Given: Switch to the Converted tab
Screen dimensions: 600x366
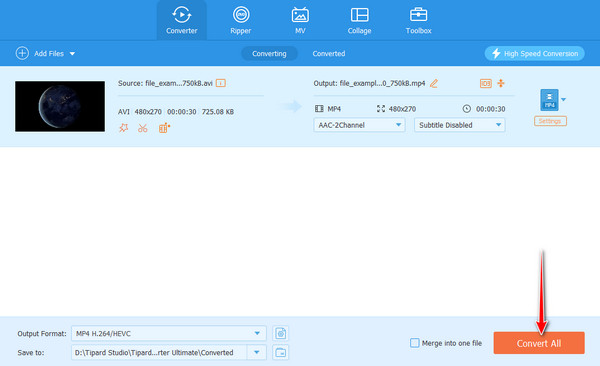Looking at the screenshot, I should (329, 54).
